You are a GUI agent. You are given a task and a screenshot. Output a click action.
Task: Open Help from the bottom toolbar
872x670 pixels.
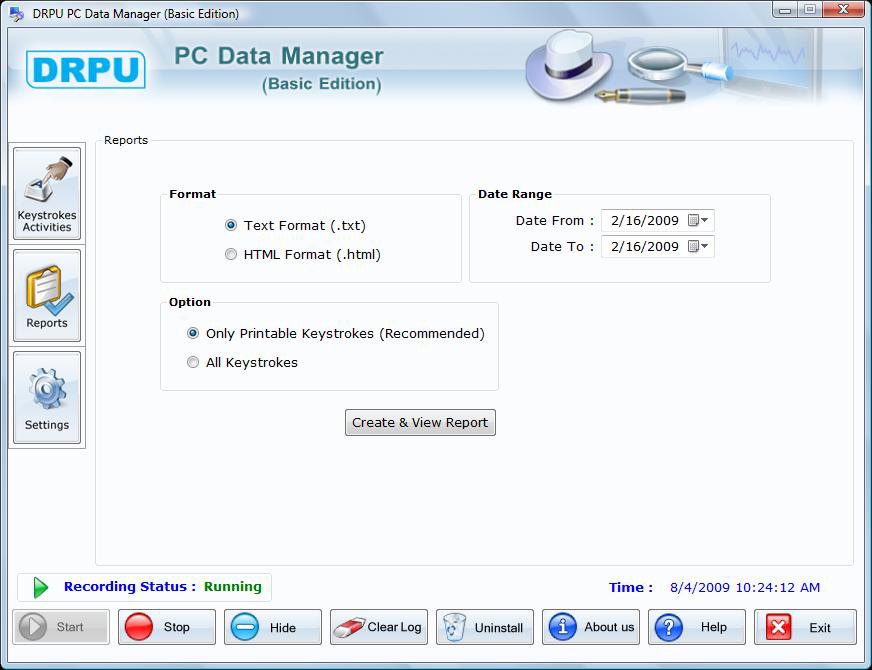(x=697, y=627)
